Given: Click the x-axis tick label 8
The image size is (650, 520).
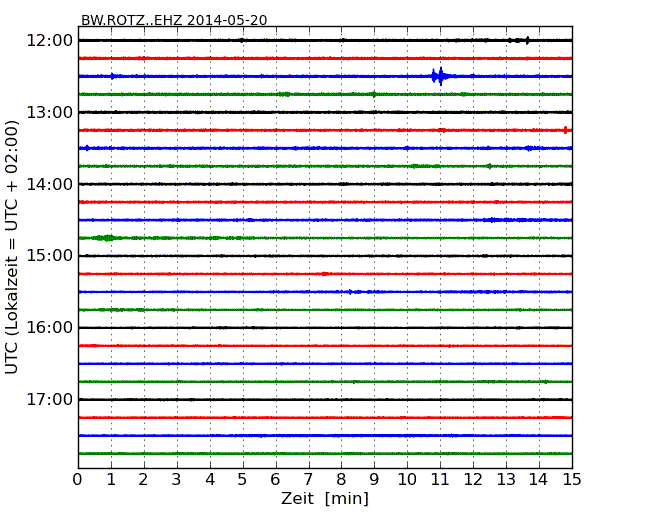Looking at the screenshot, I should tap(341, 479).
